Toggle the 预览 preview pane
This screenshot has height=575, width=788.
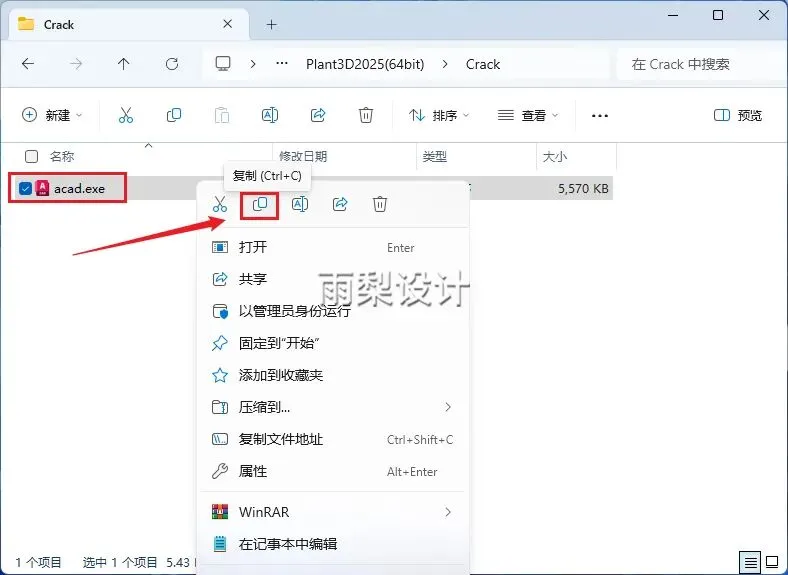coord(738,116)
